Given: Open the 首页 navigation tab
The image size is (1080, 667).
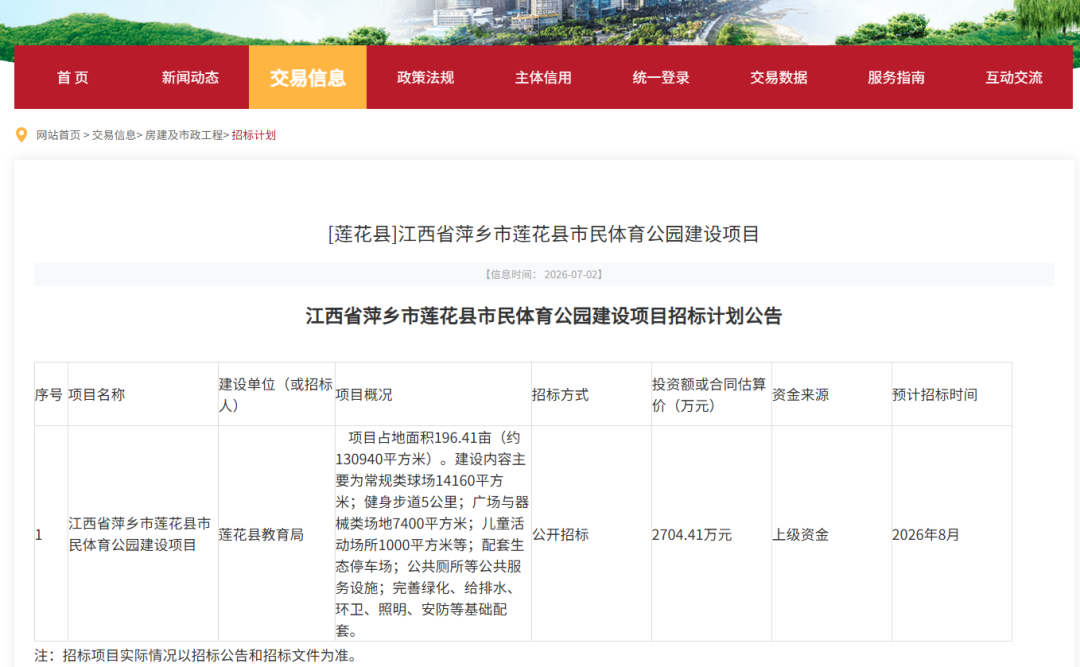Looking at the screenshot, I should pyautogui.click(x=72, y=78).
